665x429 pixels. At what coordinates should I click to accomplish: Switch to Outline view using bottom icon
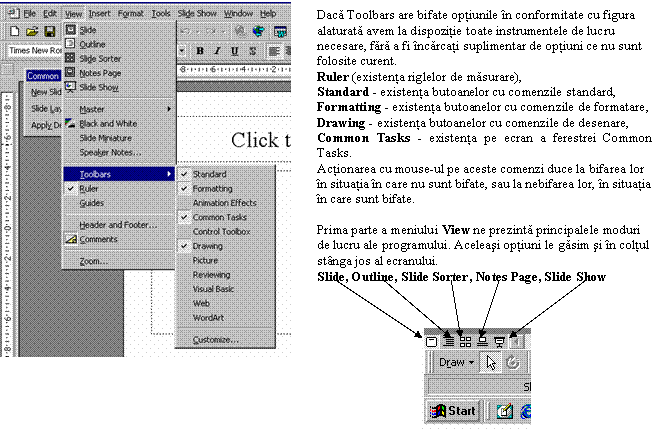[x=448, y=340]
